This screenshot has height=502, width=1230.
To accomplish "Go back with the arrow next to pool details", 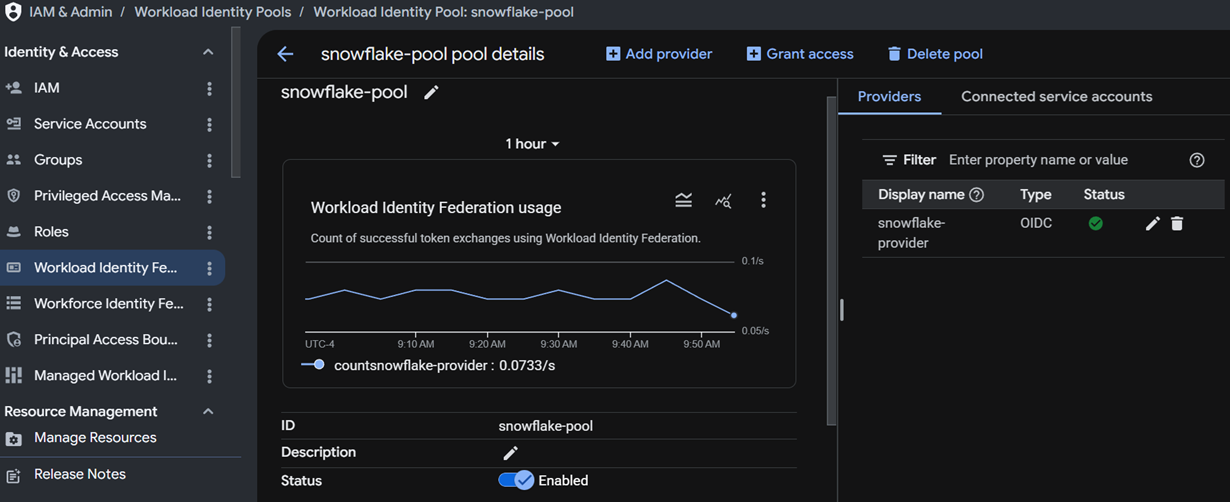I will click(285, 54).
